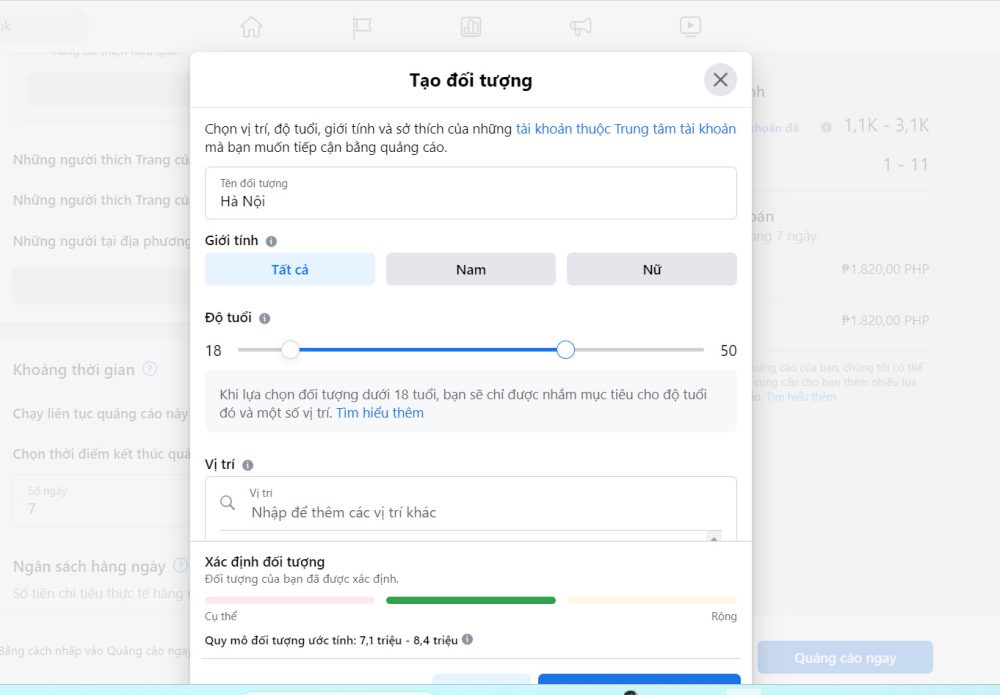Open tài khoản thuộc Trung tâm tài khoản link
This screenshot has height=695, width=1000.
tap(626, 129)
